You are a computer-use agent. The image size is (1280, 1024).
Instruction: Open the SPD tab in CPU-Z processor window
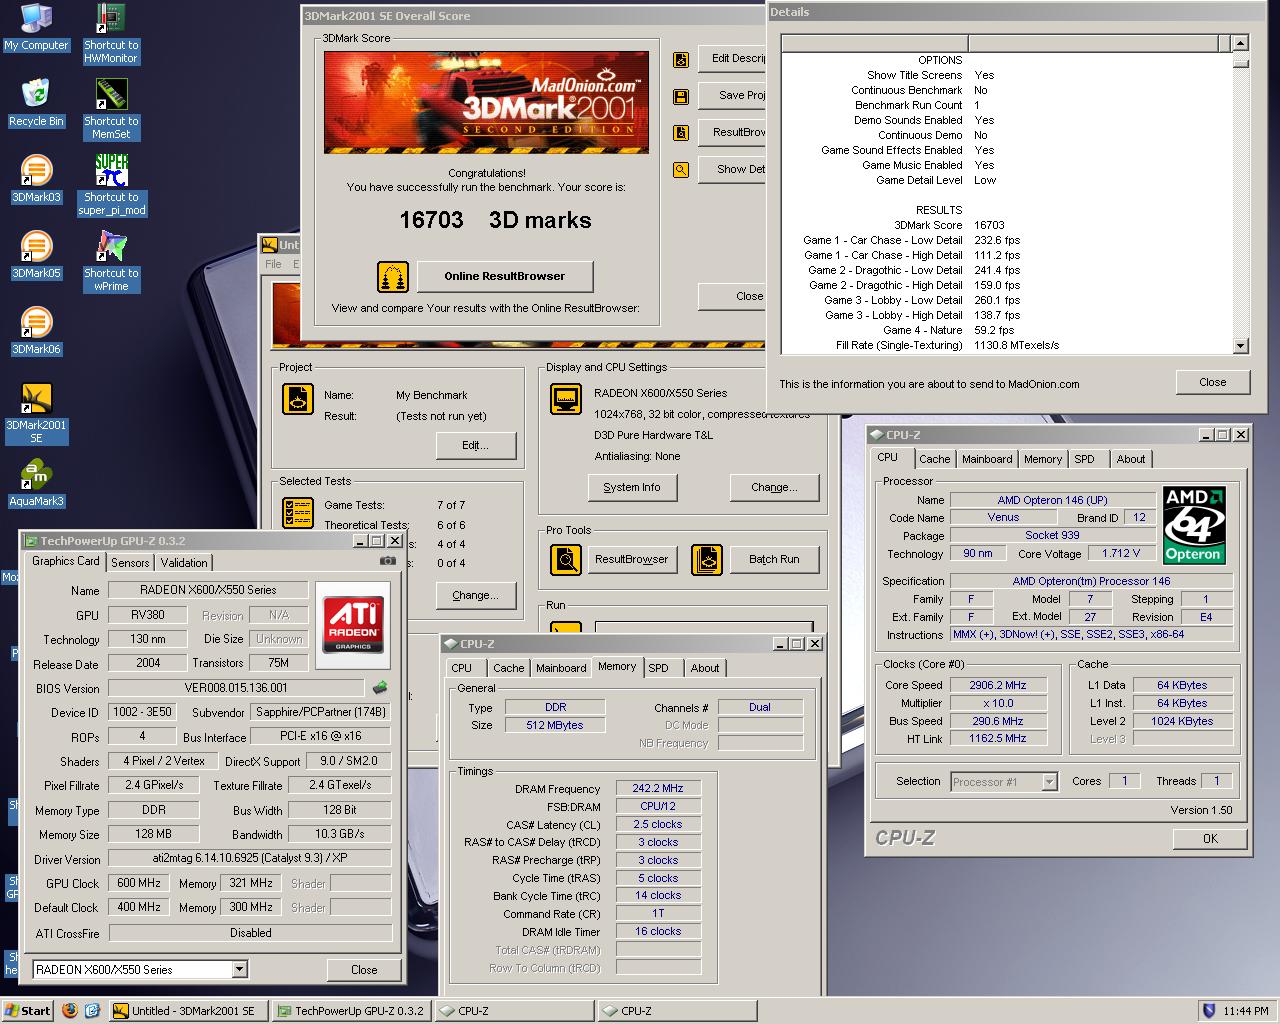pyautogui.click(x=1084, y=459)
